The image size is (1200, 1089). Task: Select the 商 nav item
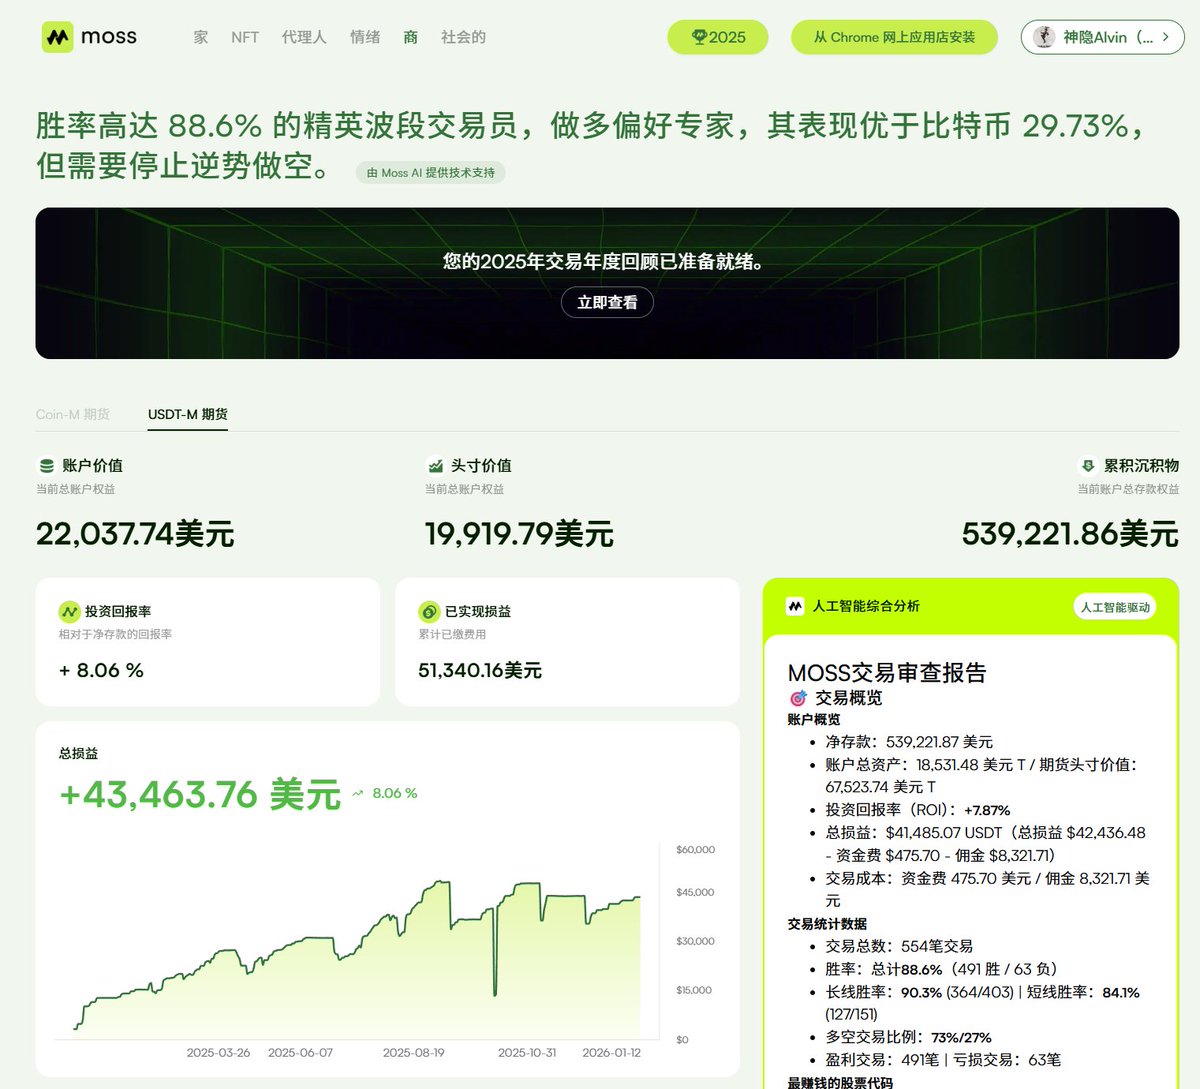411,37
